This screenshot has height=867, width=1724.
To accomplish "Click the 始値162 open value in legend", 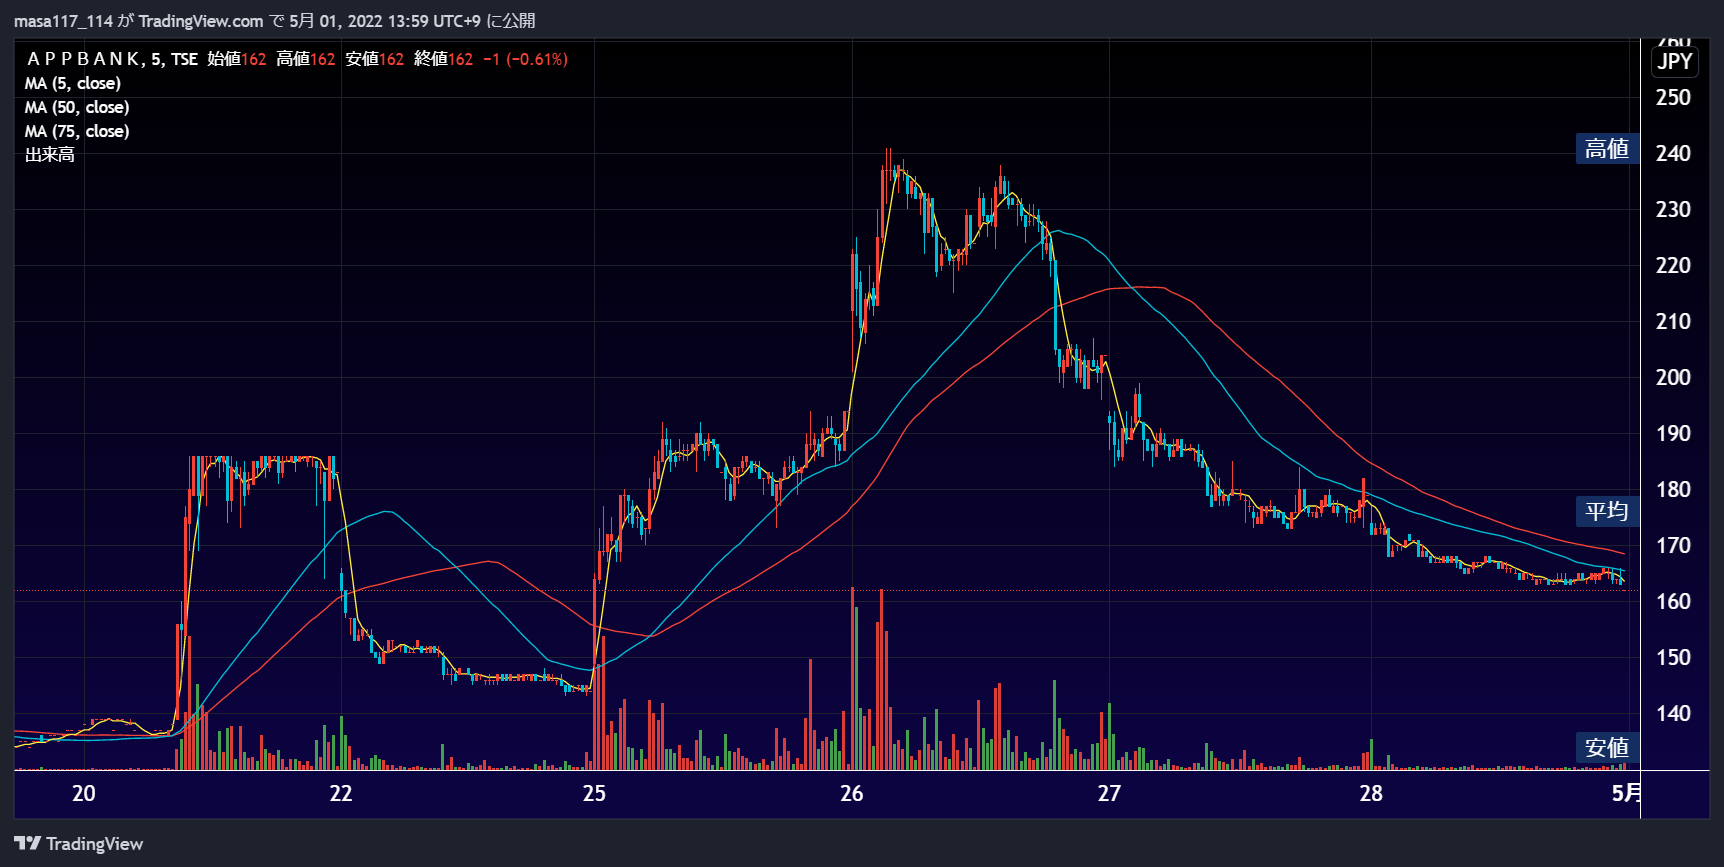I will [x=237, y=59].
